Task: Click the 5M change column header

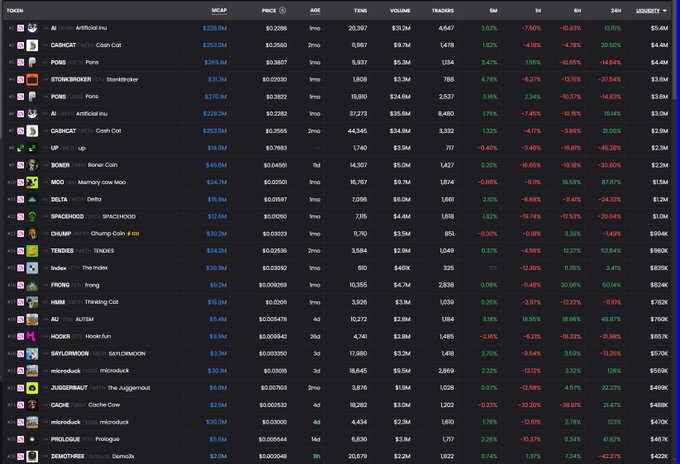Action: [x=494, y=10]
